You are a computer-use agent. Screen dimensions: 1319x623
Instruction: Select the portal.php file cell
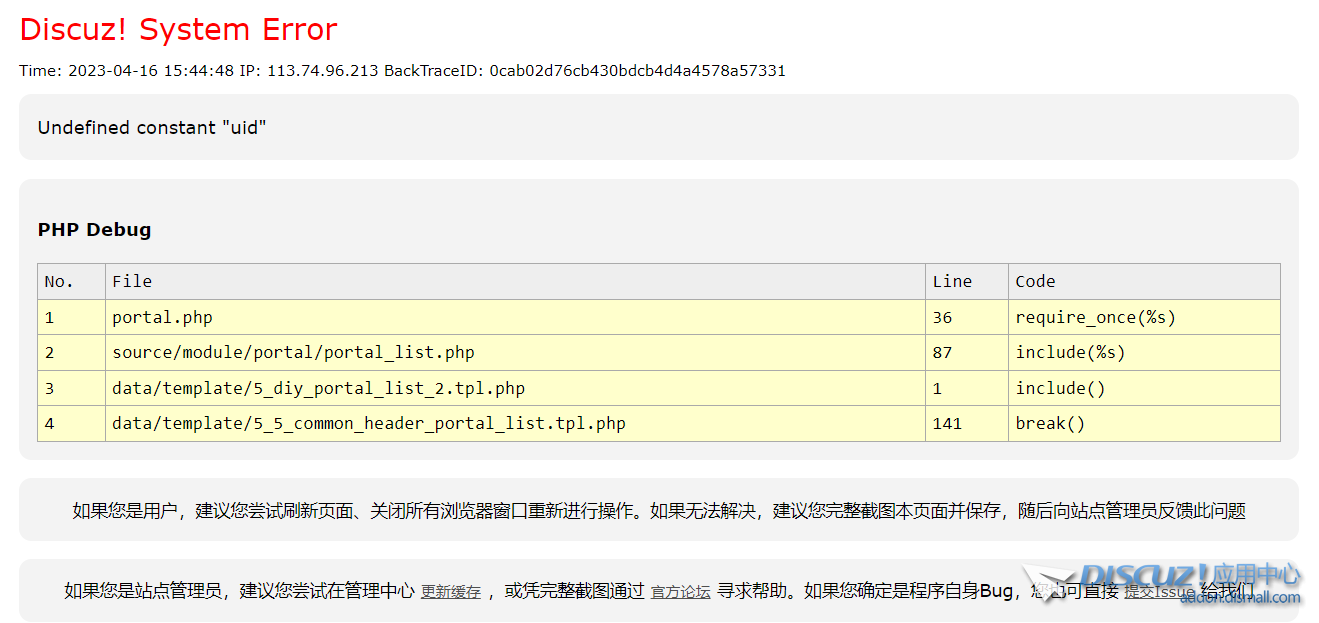click(x=162, y=318)
